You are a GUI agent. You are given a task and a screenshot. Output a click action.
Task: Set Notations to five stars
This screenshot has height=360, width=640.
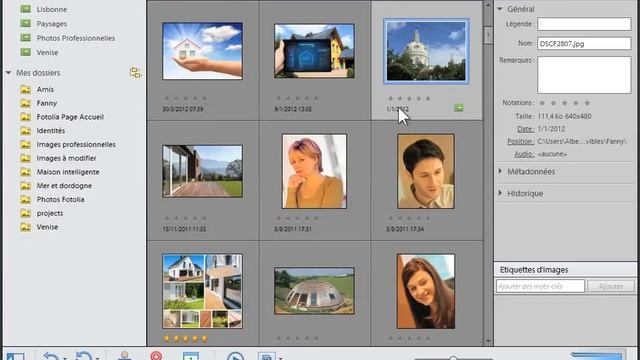(587, 103)
